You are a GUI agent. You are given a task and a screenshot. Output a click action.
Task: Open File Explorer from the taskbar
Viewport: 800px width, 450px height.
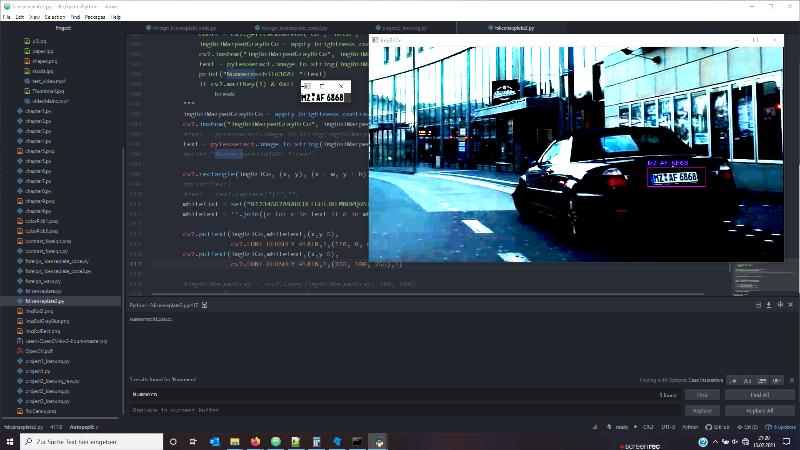tap(234, 441)
